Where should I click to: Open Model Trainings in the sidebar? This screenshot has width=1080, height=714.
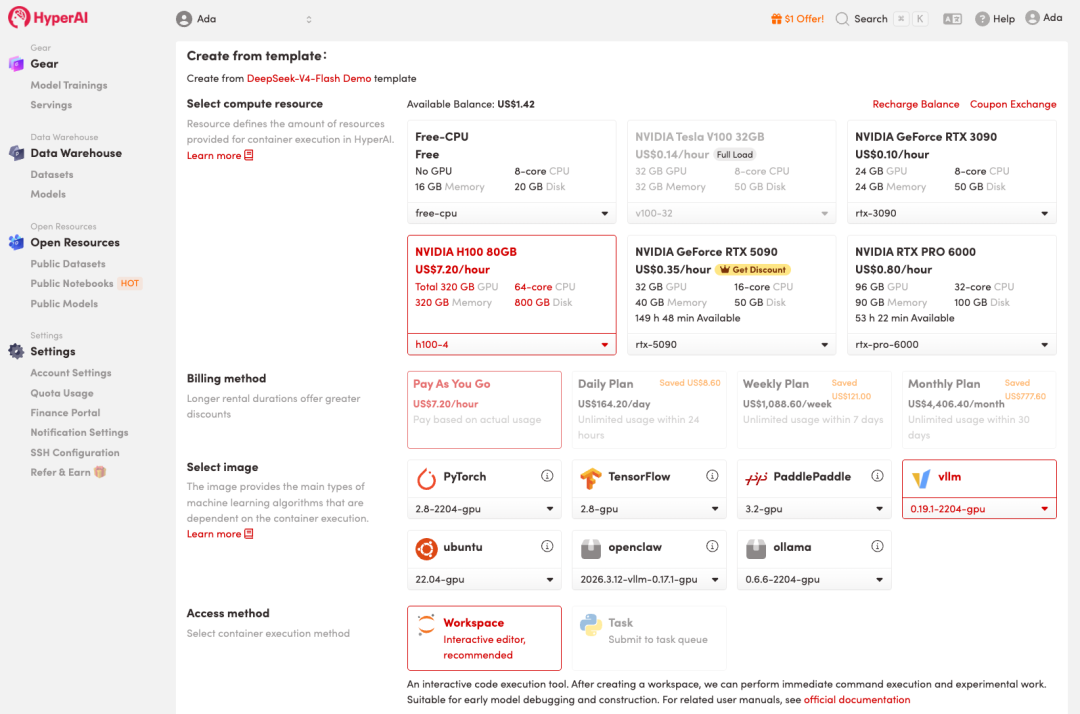(69, 85)
